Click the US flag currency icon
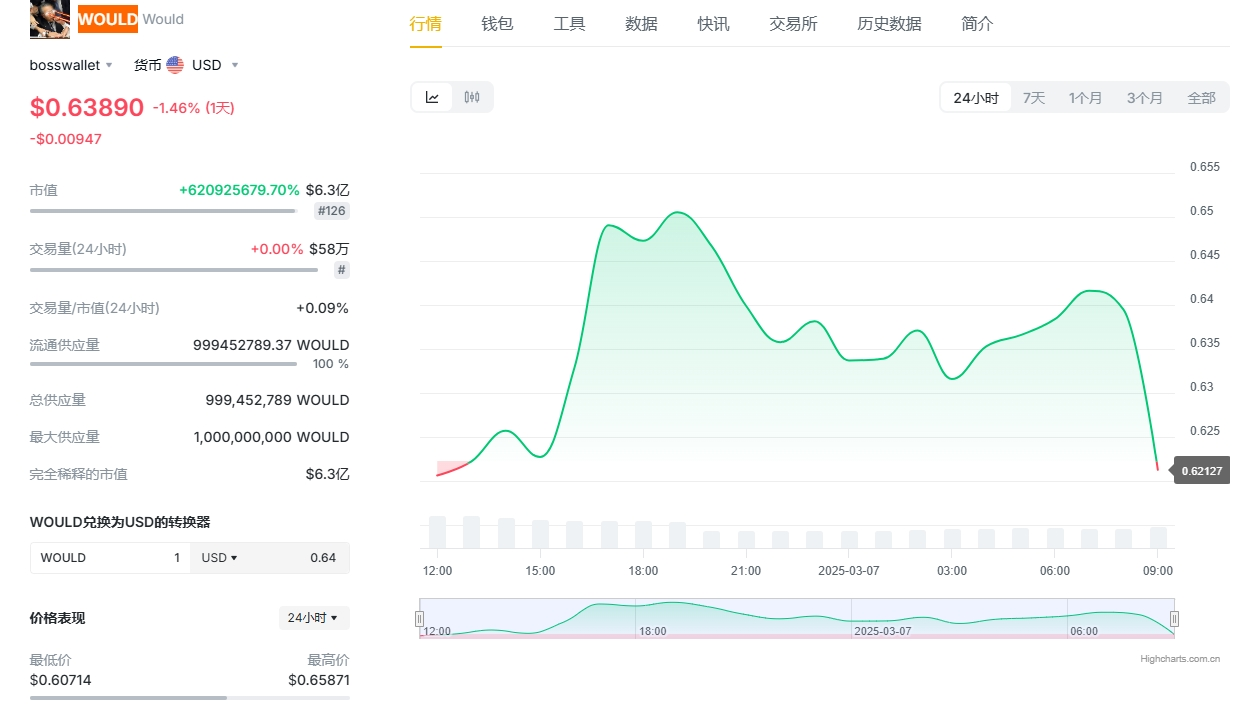Viewport: 1248px width, 716px height. tap(175, 65)
